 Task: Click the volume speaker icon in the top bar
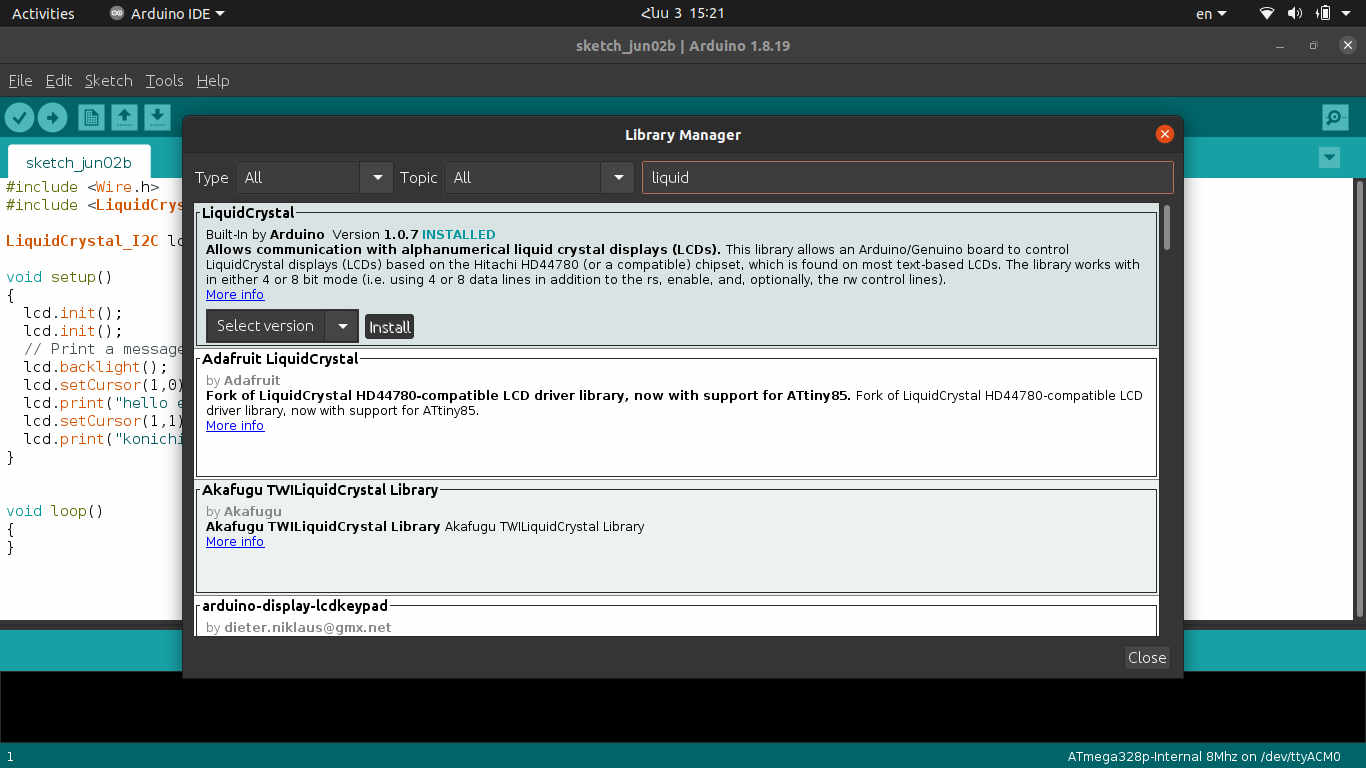[1295, 13]
